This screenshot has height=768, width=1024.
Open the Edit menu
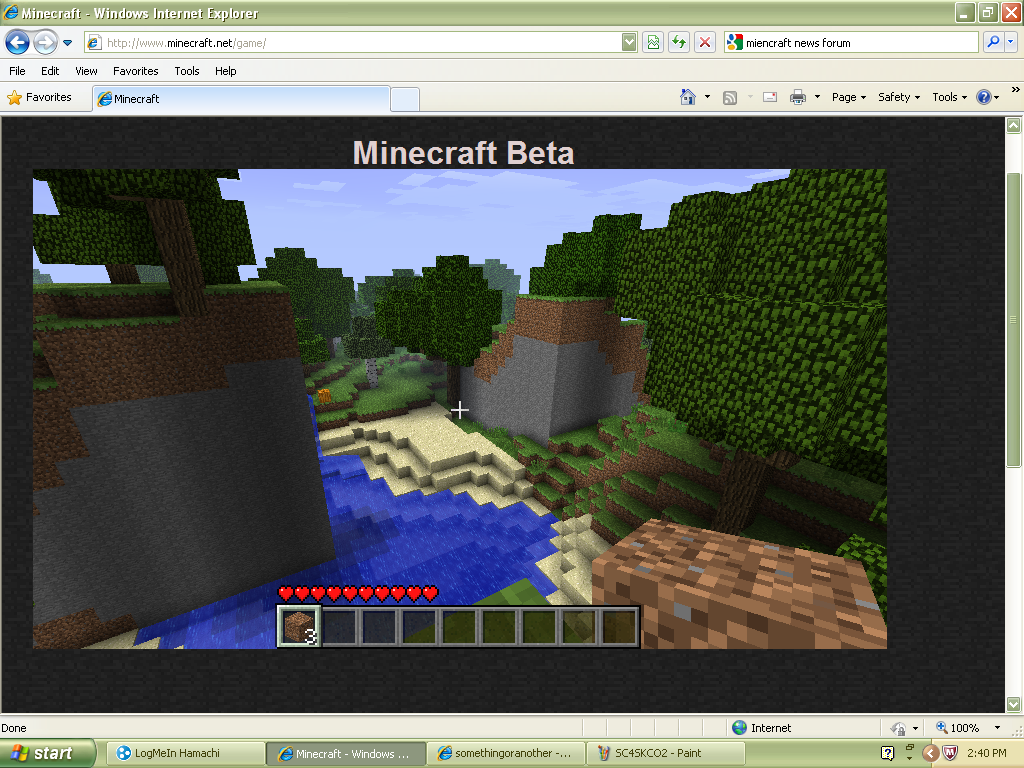coord(50,71)
